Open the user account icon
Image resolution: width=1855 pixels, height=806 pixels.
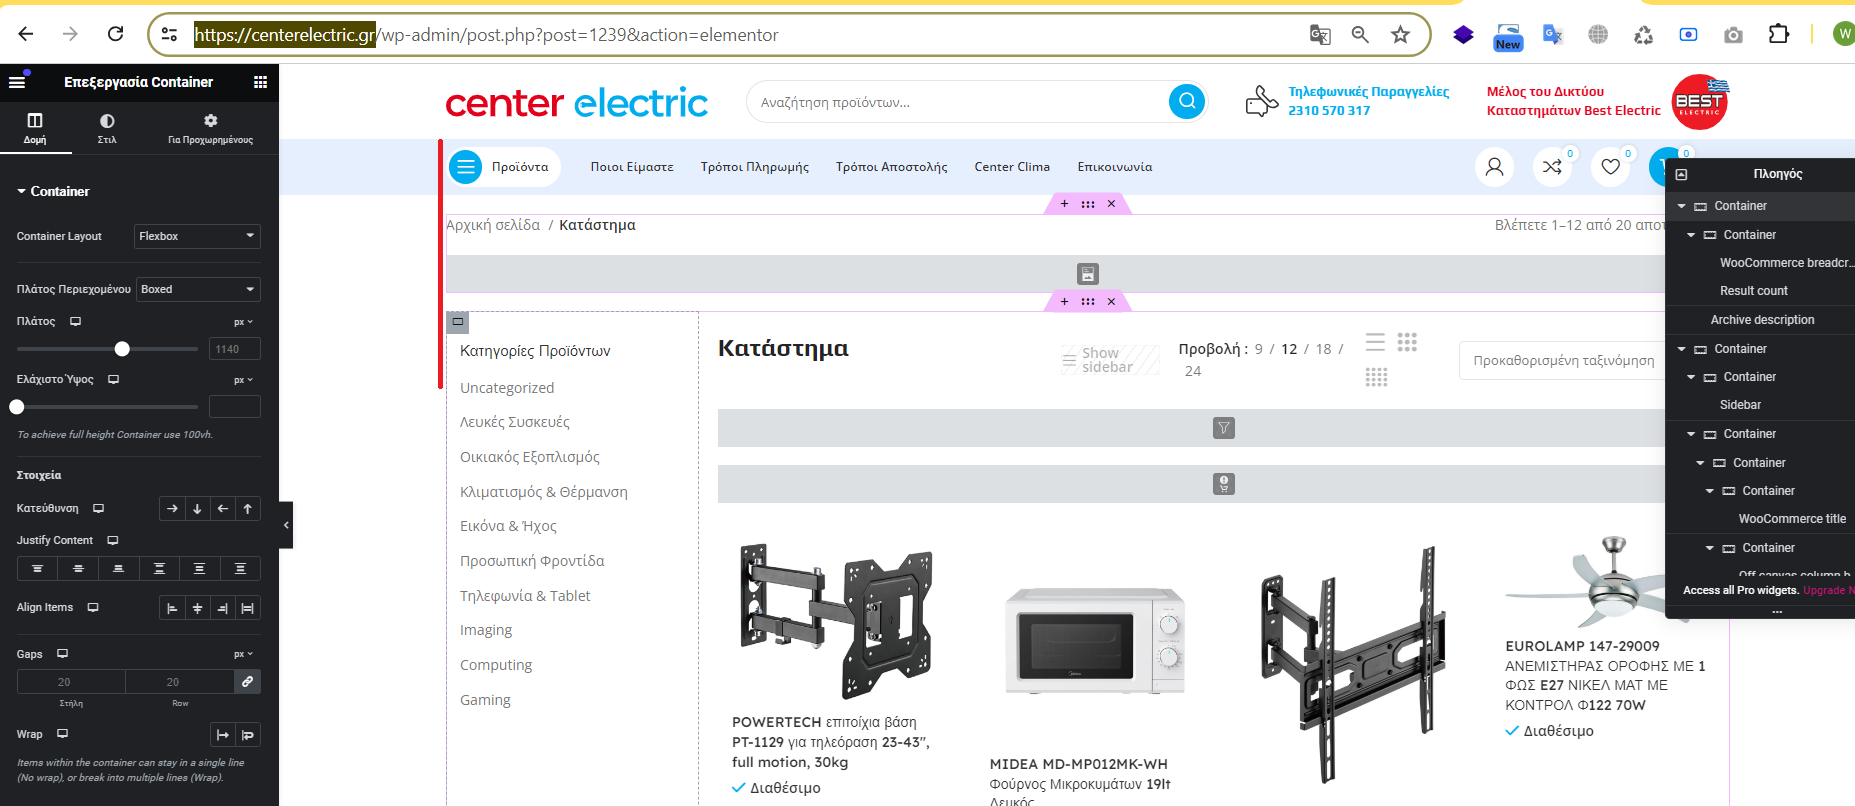coord(1494,167)
